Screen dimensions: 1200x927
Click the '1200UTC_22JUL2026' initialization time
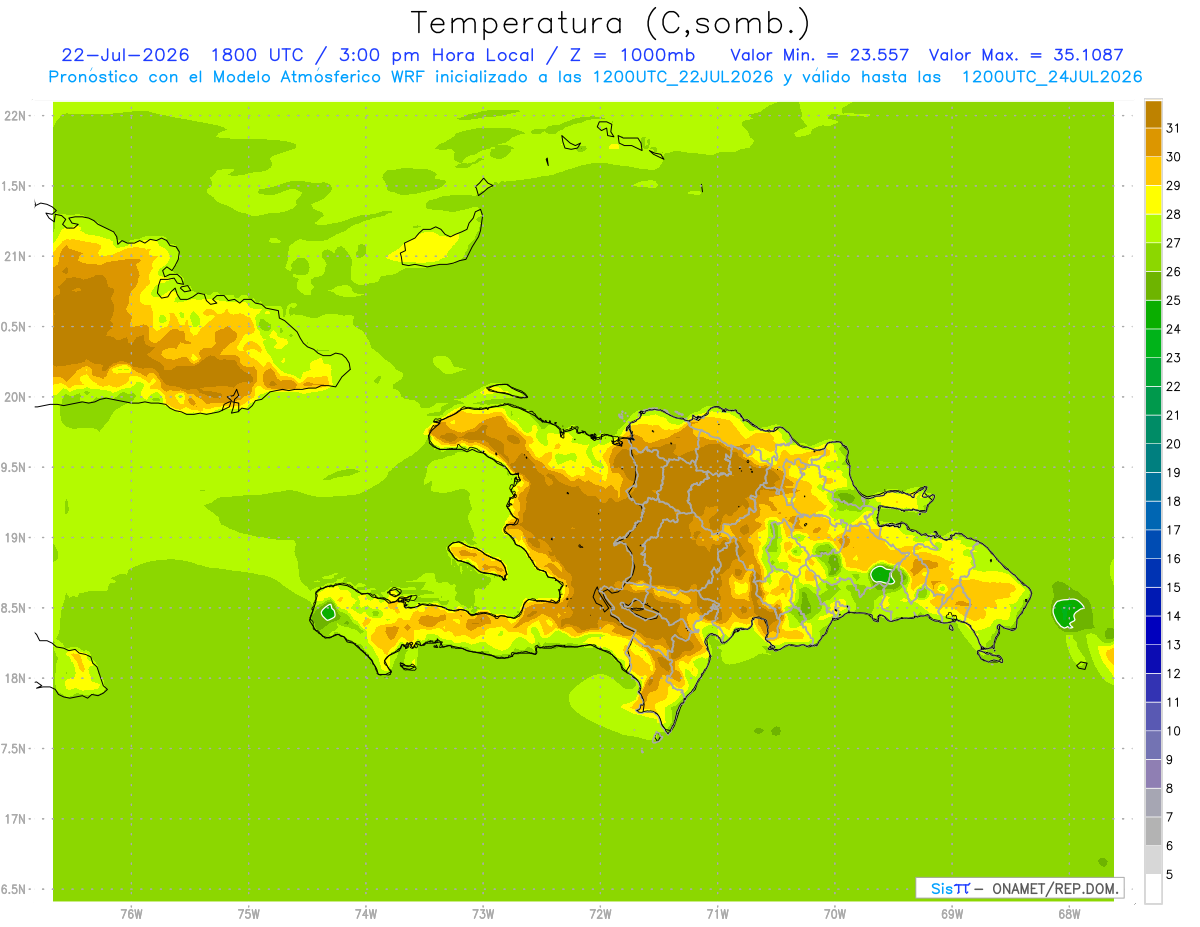pyautogui.click(x=683, y=77)
